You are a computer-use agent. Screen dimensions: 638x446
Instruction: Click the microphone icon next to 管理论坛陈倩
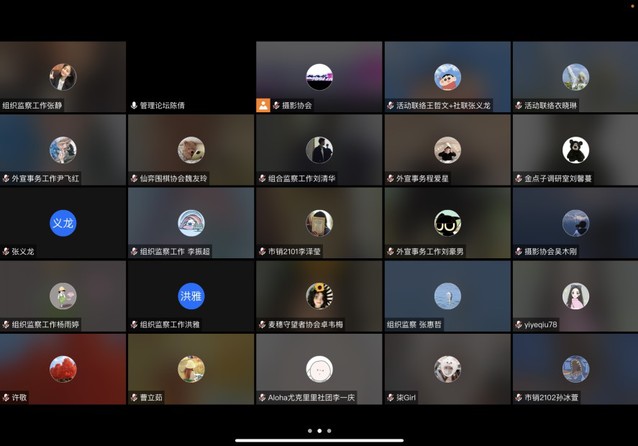134,105
